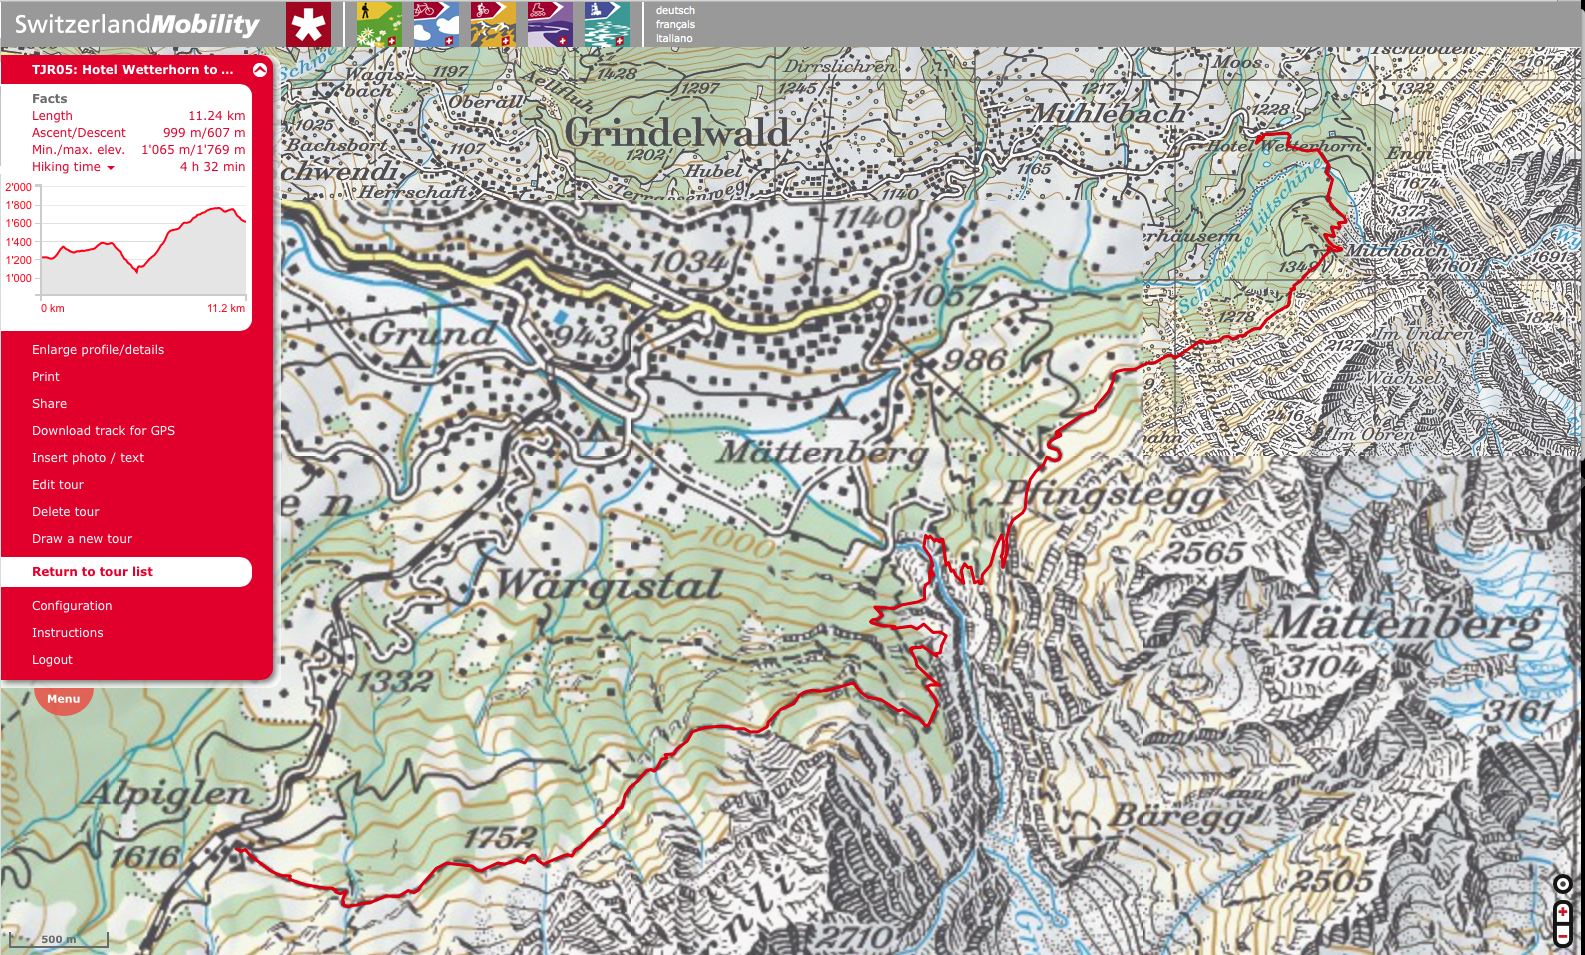The image size is (1585, 955).
Task: Select the Hiking in Switzerland icon
Action: 379,25
